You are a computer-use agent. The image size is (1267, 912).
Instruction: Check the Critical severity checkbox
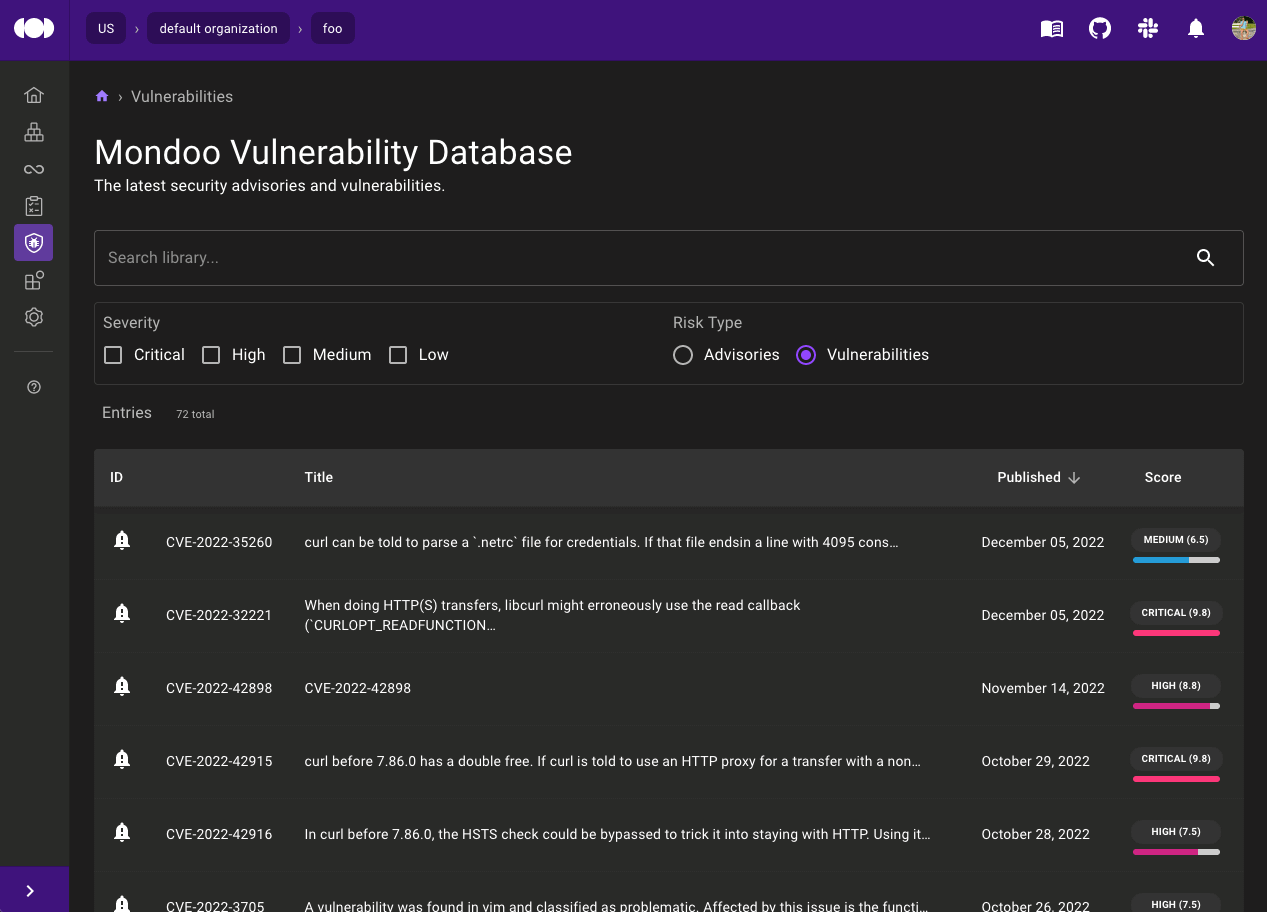click(x=113, y=354)
